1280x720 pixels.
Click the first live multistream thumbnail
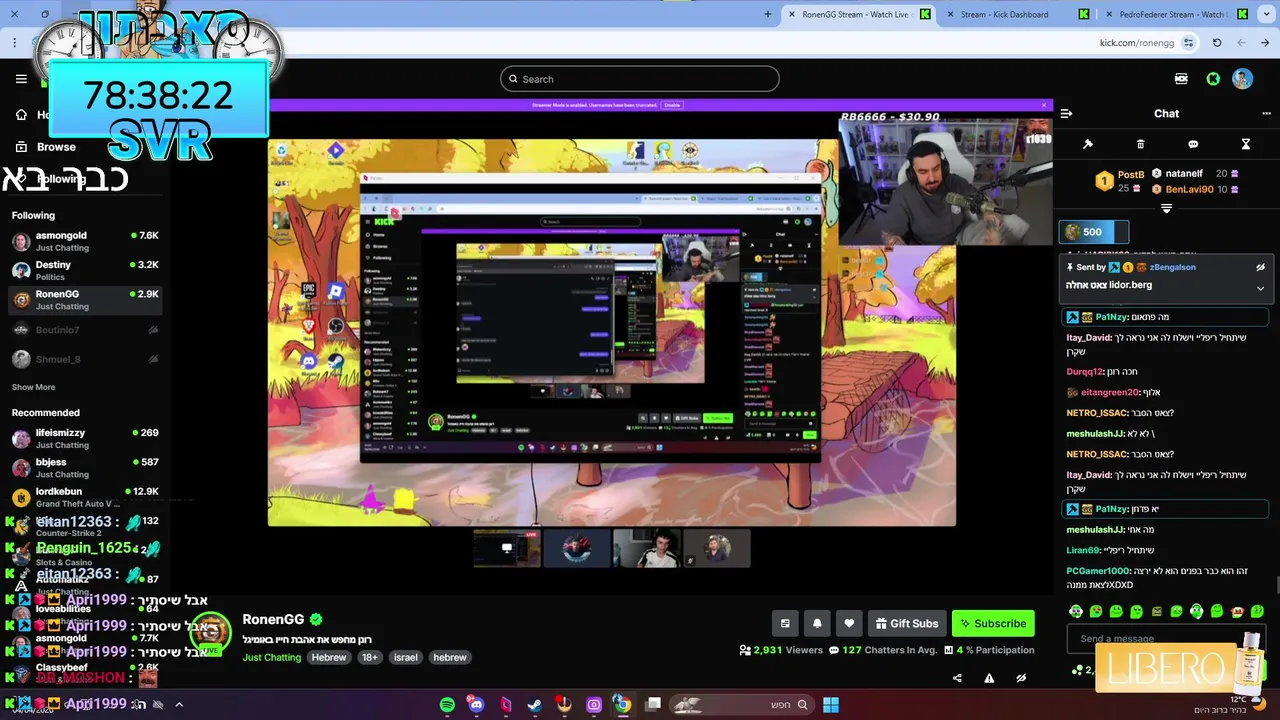point(507,548)
